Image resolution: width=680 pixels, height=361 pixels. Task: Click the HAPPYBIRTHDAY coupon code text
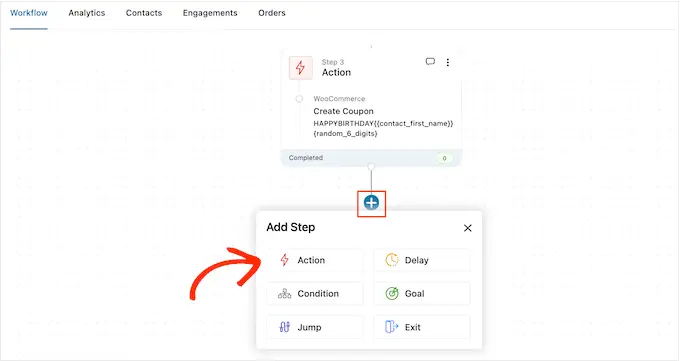383,128
